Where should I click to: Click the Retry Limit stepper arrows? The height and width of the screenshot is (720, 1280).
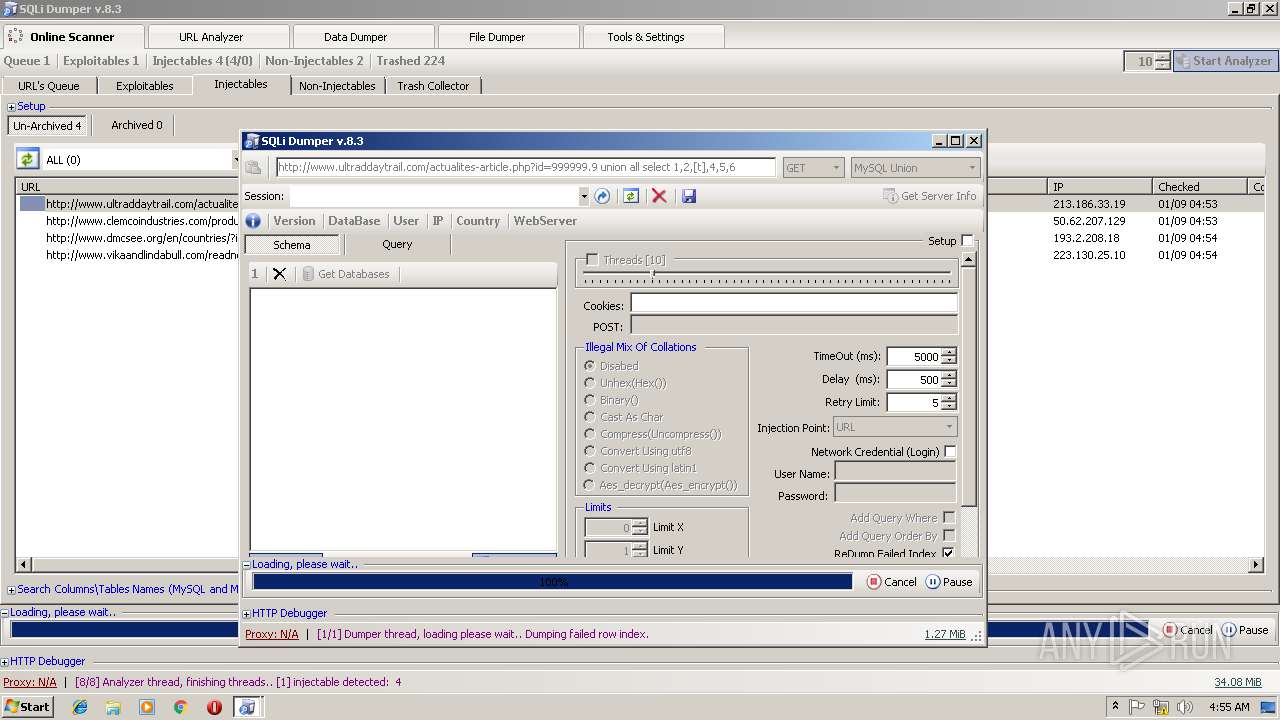coord(949,402)
